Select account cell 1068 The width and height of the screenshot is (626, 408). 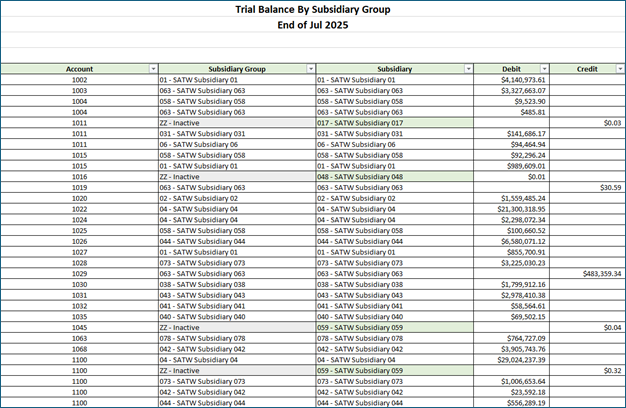(x=79, y=349)
